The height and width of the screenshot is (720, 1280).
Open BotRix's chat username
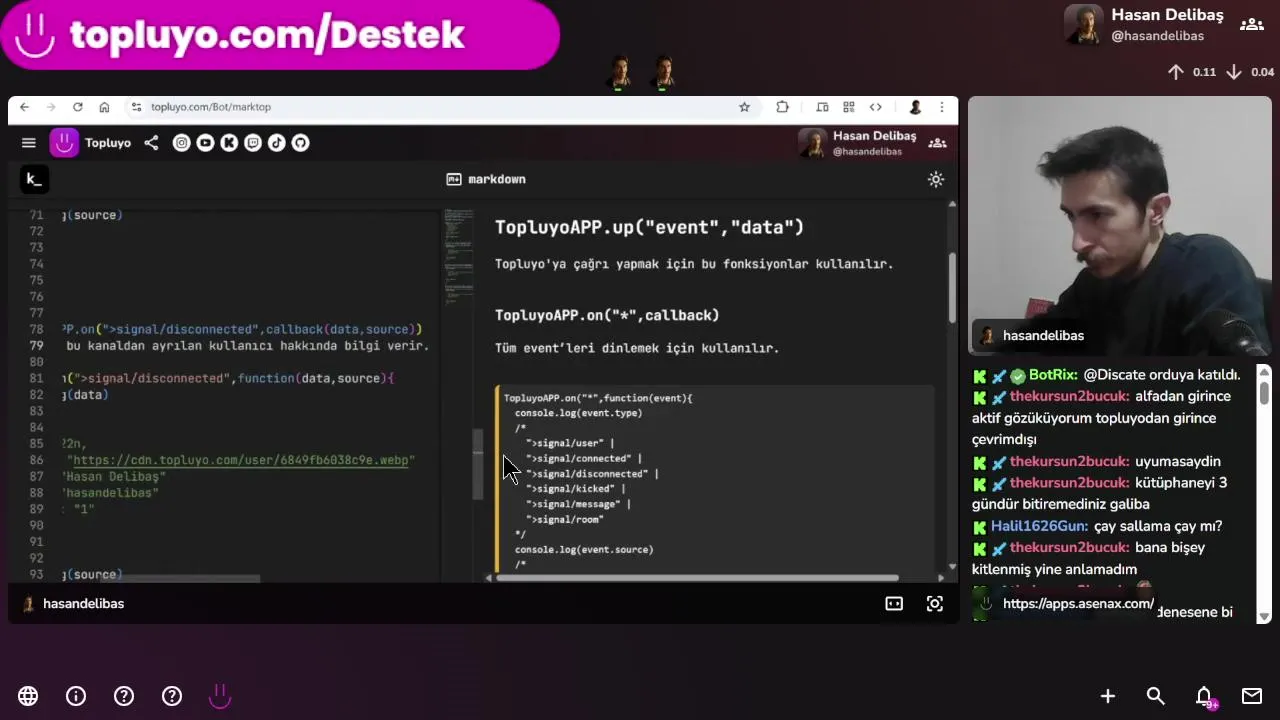point(1053,375)
